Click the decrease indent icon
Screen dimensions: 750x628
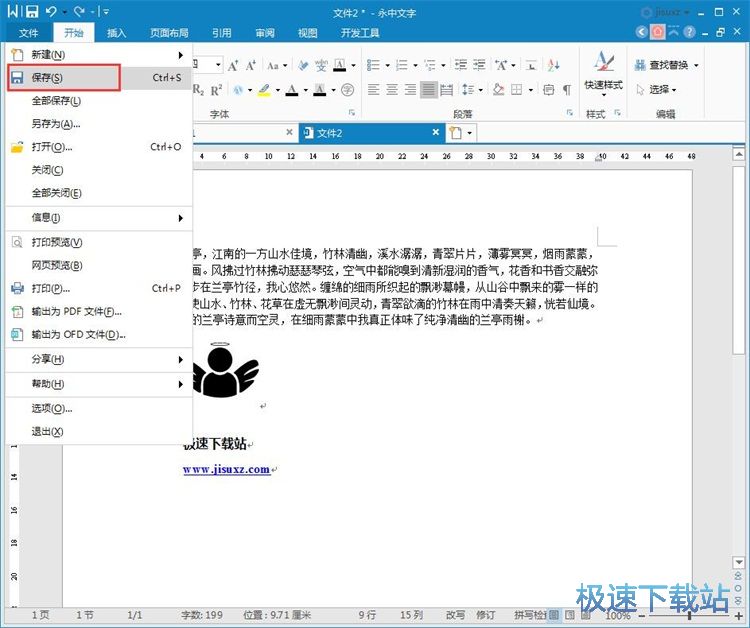click(461, 65)
